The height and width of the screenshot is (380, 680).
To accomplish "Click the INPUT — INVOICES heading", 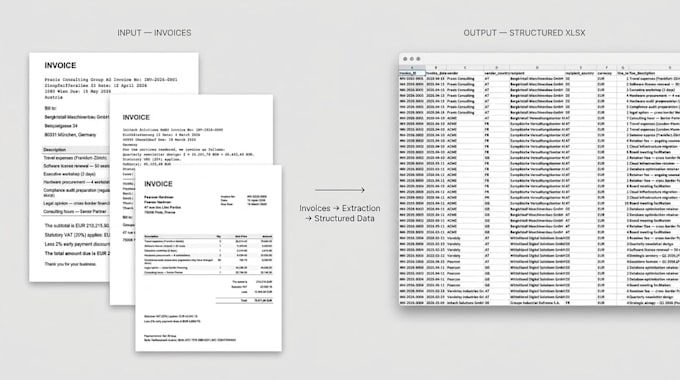I will [154, 33].
